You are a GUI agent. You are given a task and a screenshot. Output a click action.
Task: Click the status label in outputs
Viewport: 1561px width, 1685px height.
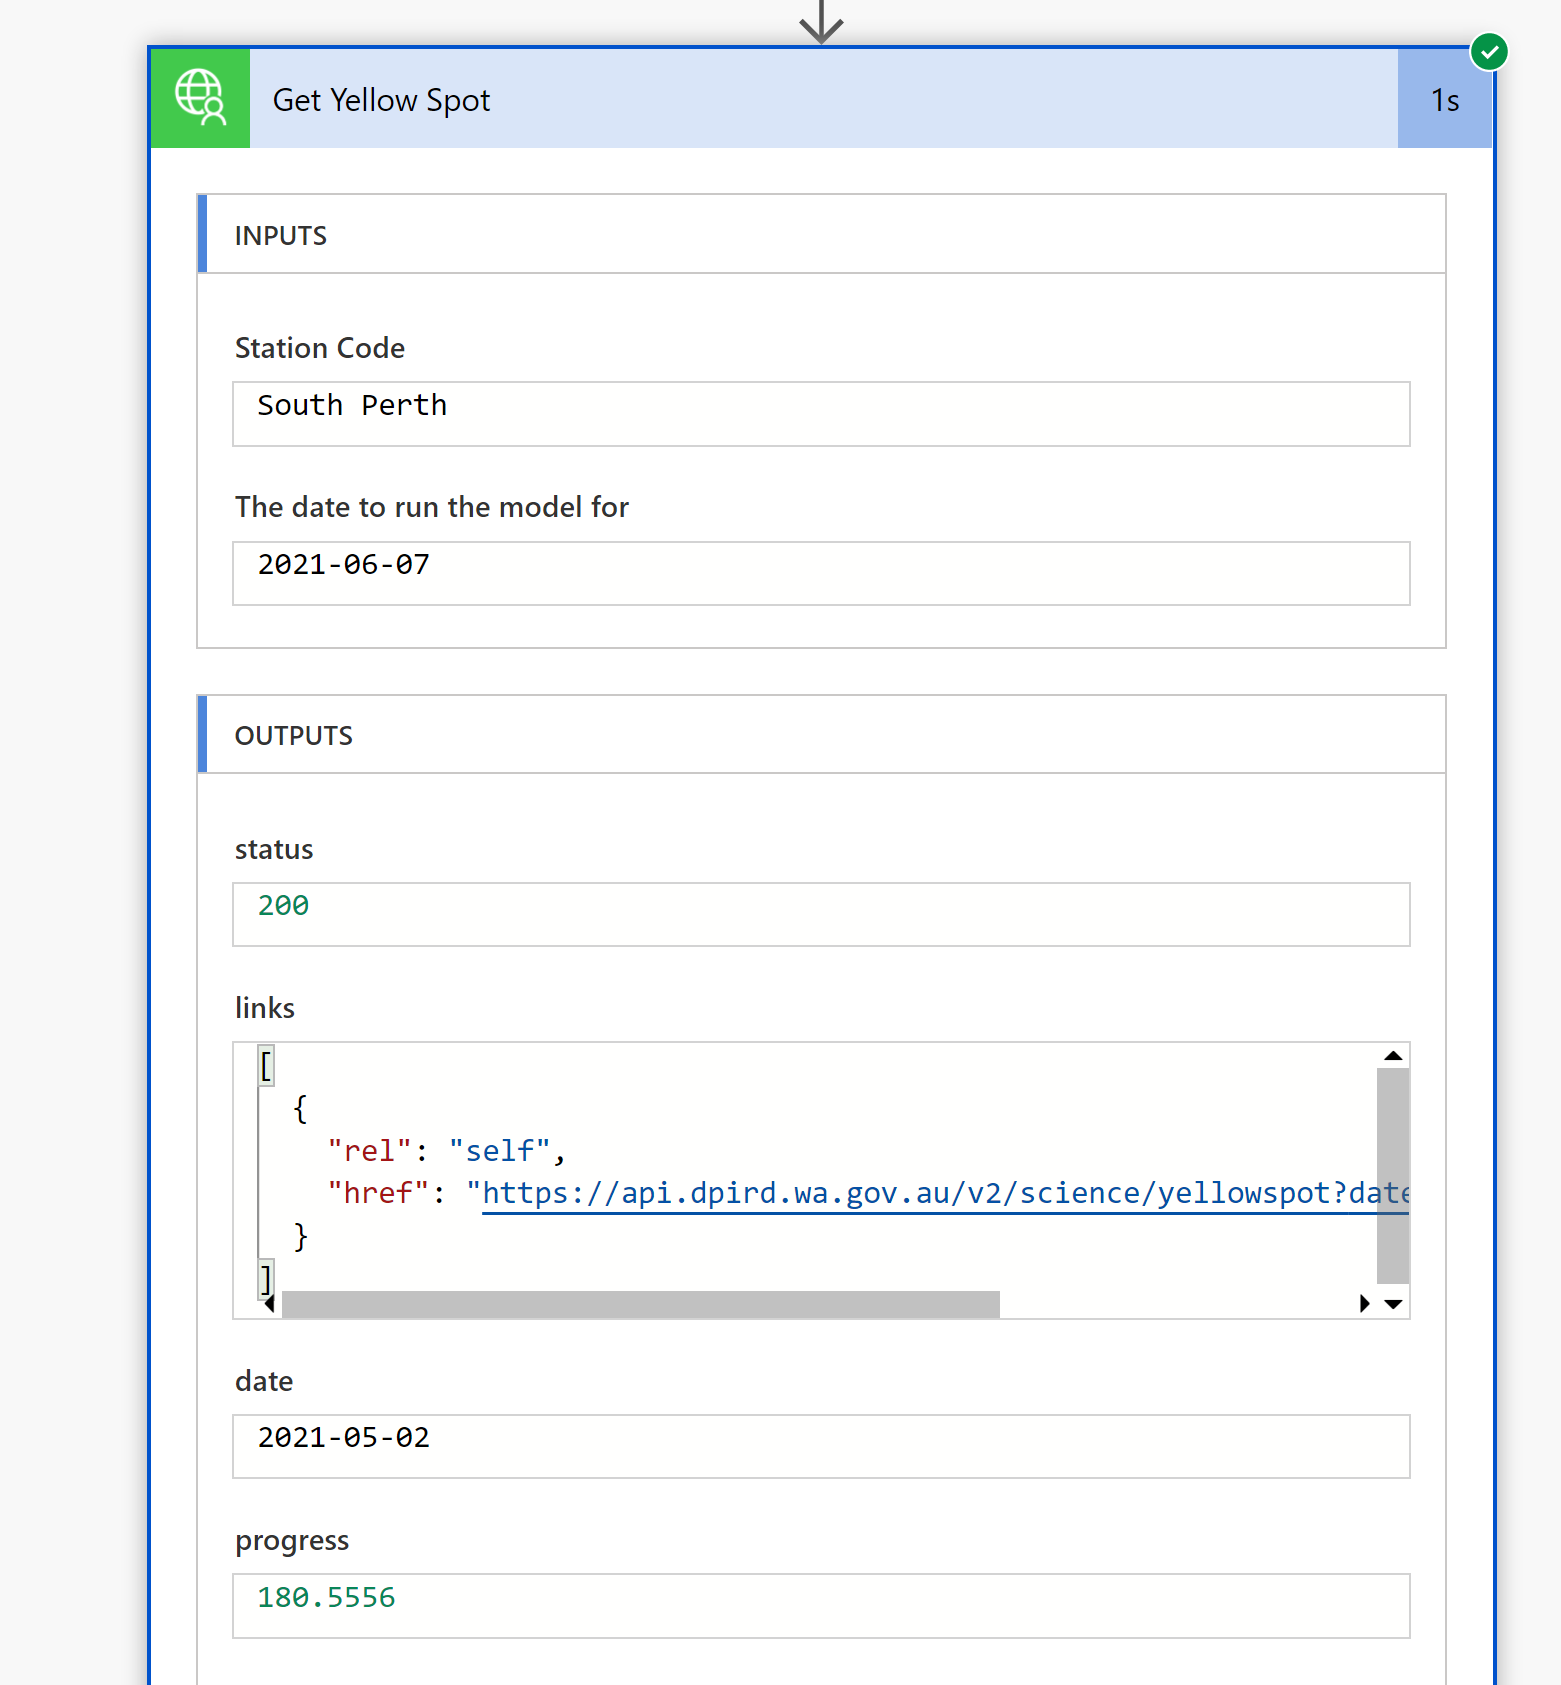click(x=274, y=849)
